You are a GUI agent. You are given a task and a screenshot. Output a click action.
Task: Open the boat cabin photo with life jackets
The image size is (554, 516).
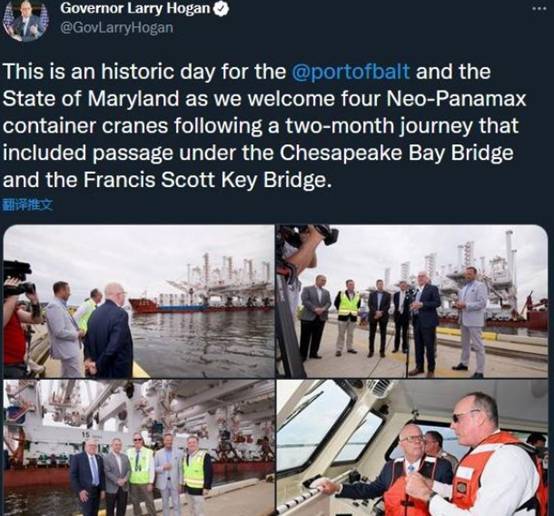coord(412,448)
